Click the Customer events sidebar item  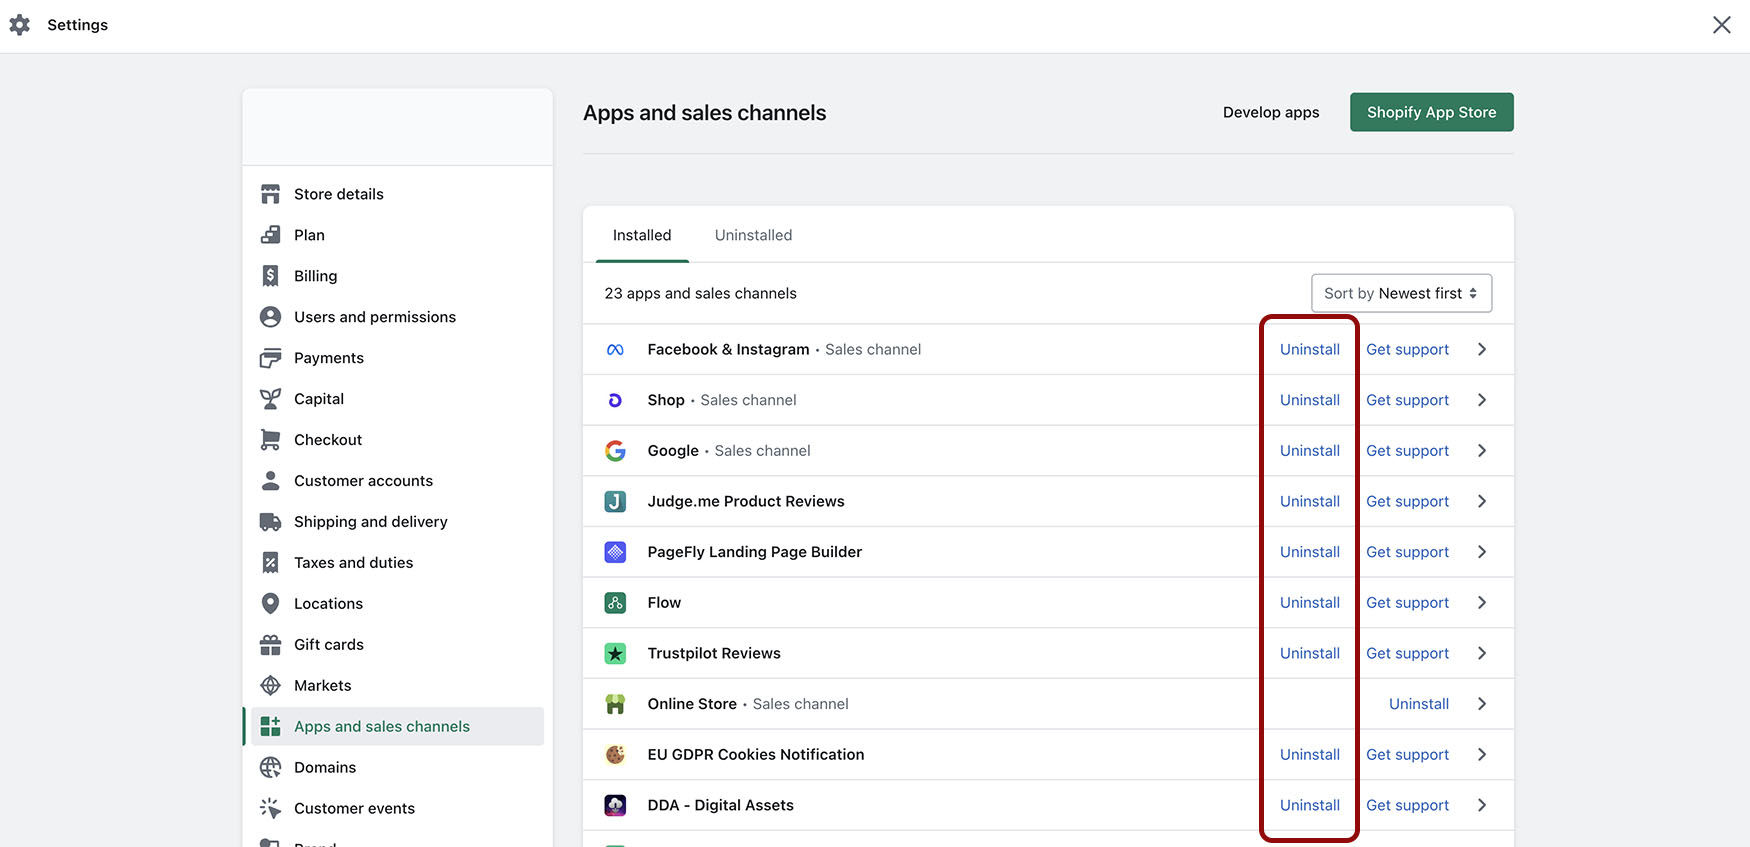tap(396, 809)
